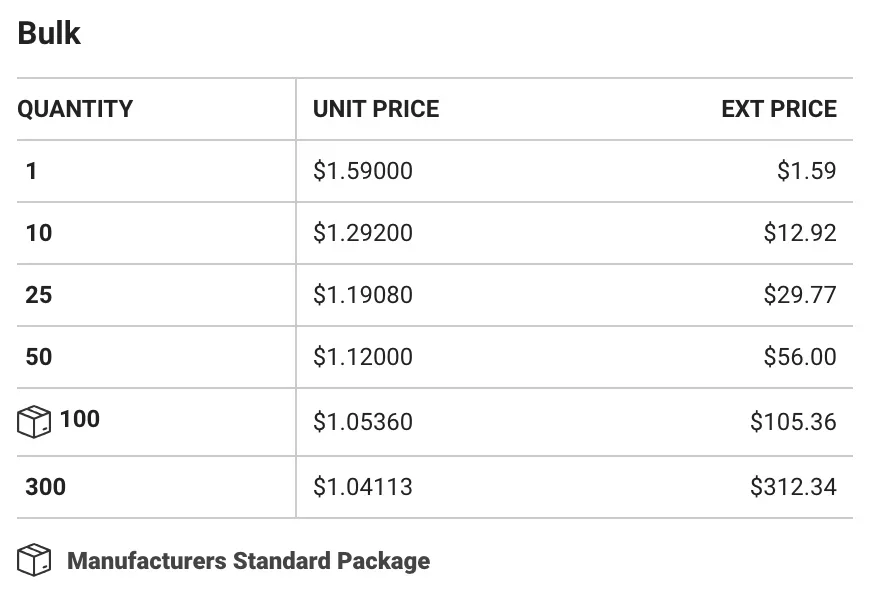Select the quantity 10 price break
The height and width of the screenshot is (597, 869).
[434, 233]
